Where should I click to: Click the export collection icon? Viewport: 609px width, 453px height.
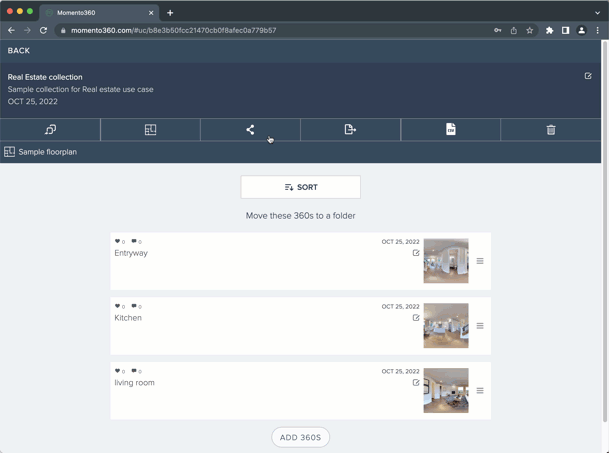[350, 129]
